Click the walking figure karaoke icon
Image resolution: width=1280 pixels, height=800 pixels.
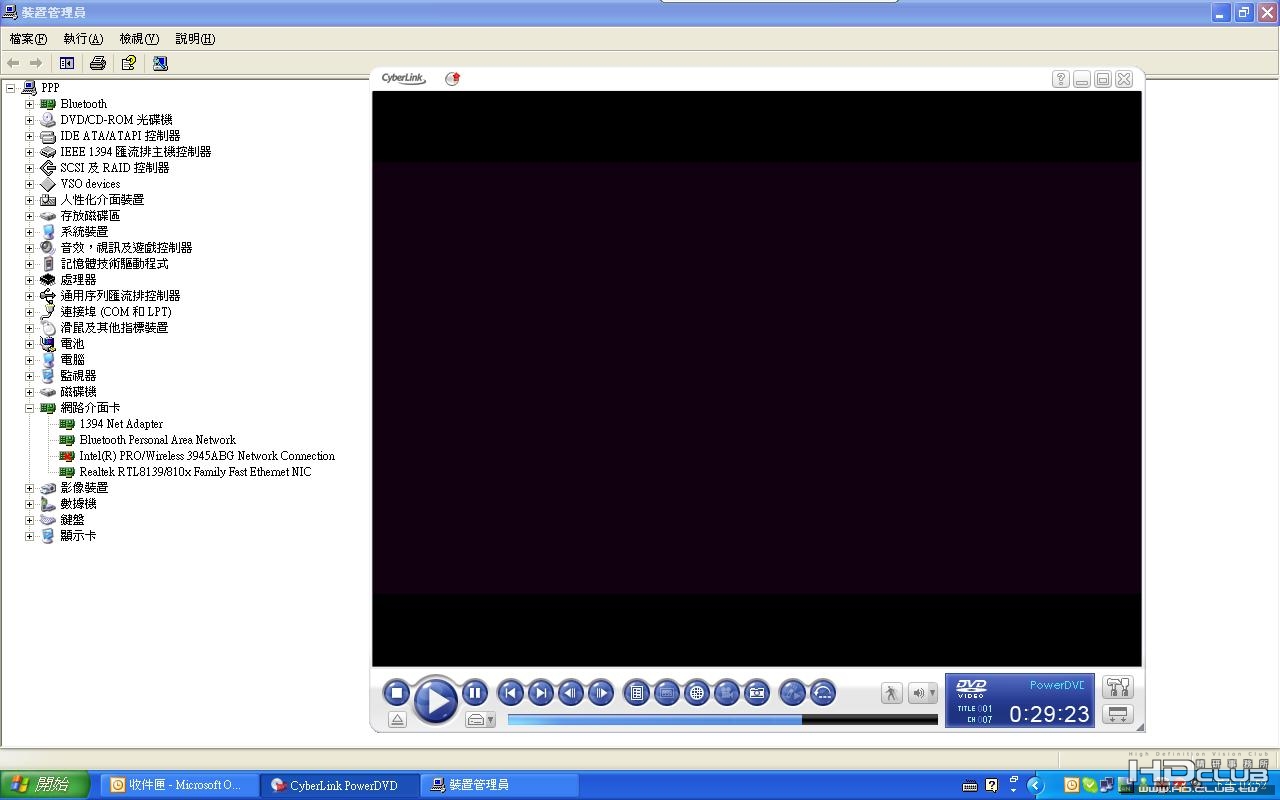892,692
